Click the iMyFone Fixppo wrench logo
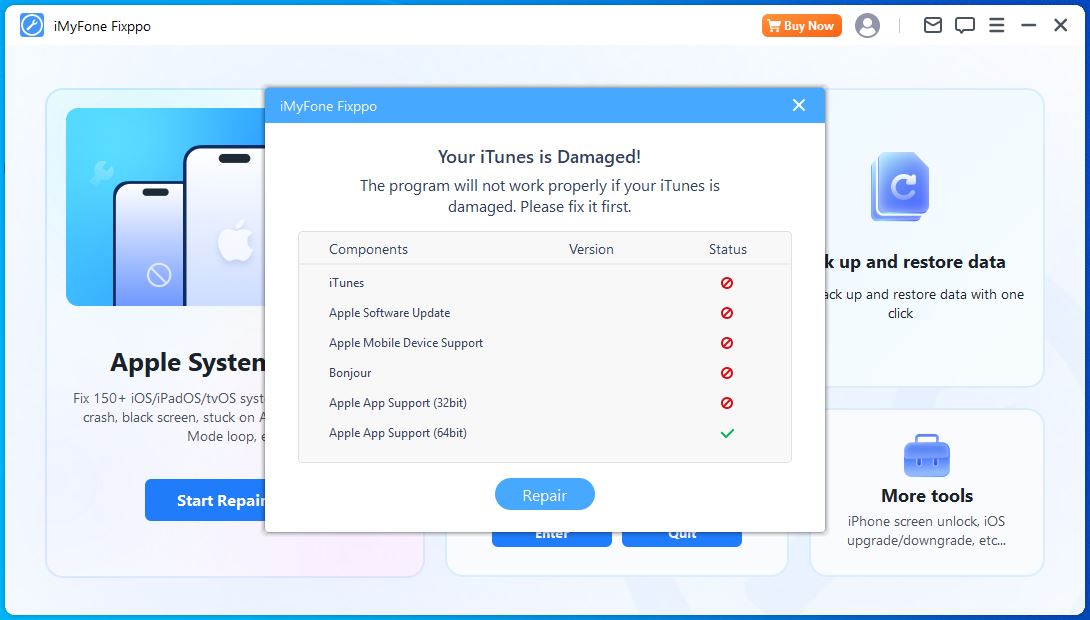This screenshot has height=620, width=1090. click(x=32, y=26)
